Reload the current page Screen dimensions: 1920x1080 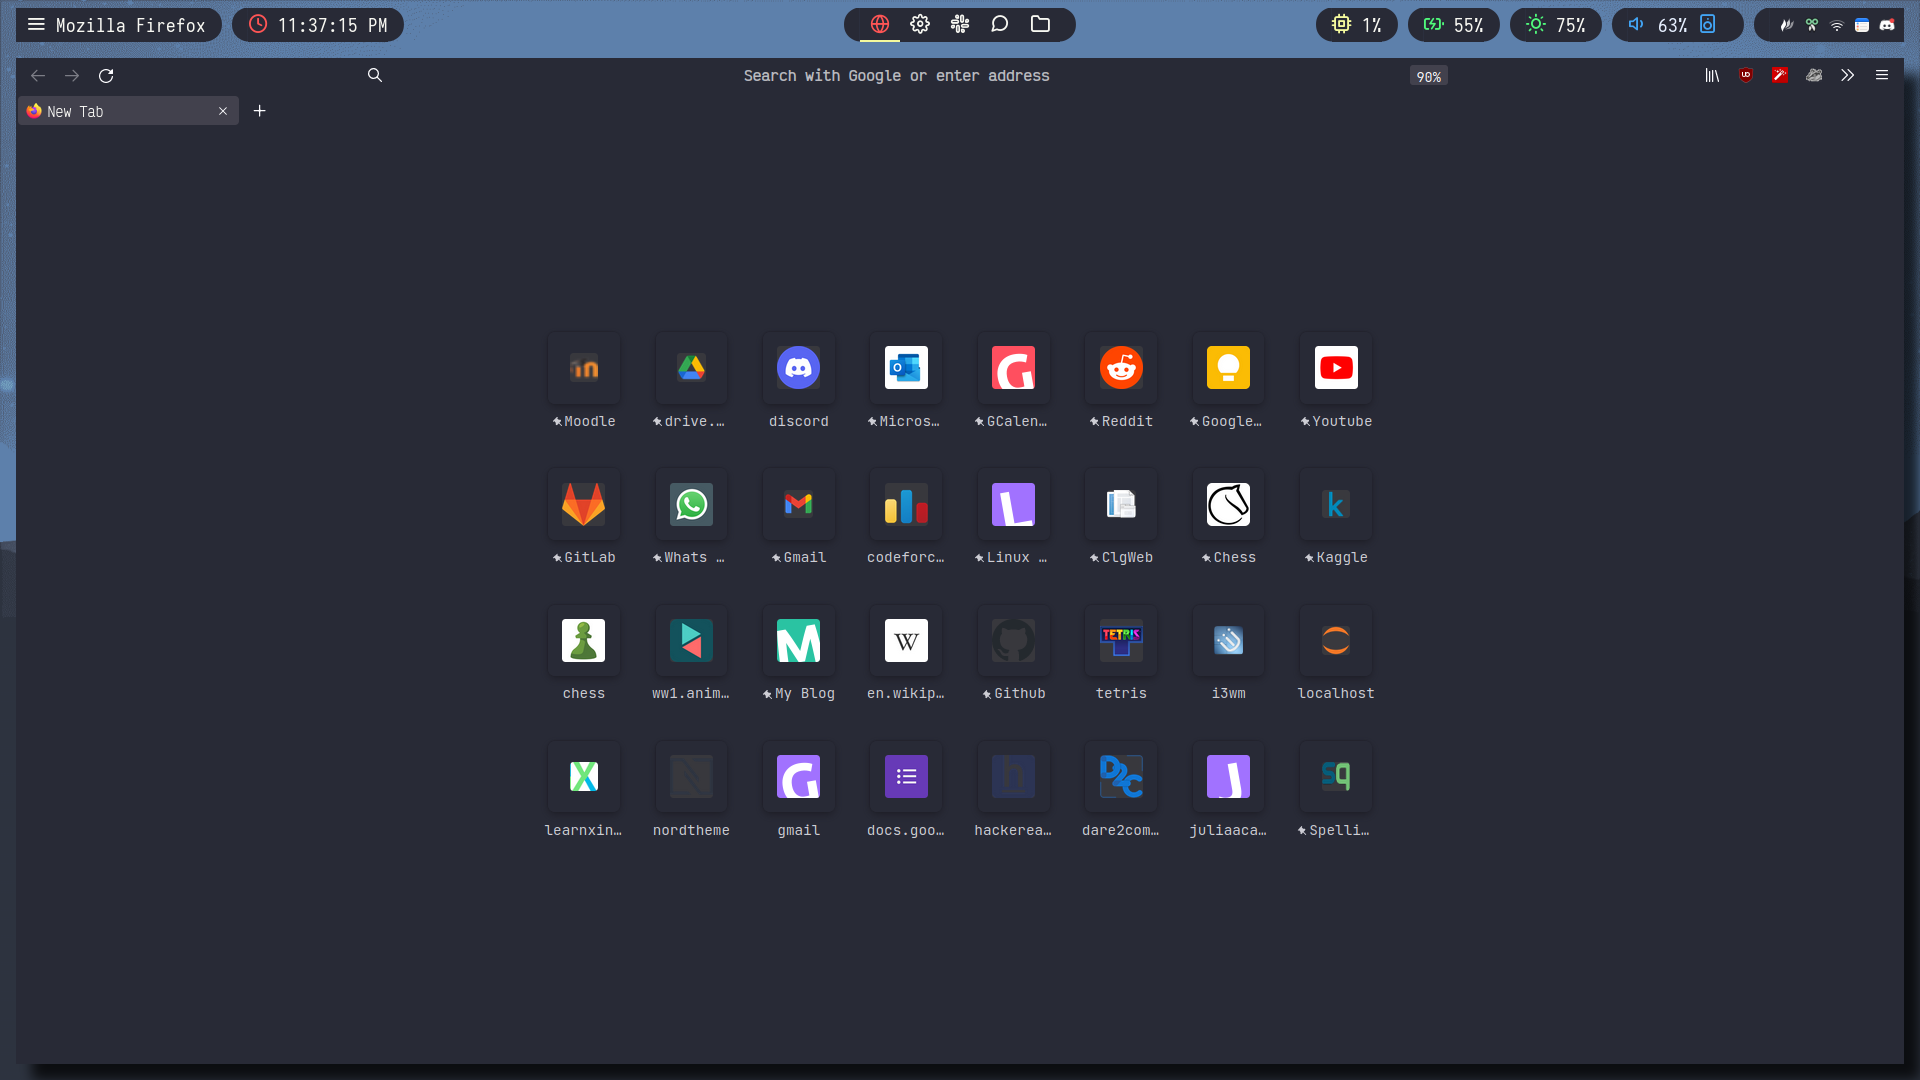tap(106, 76)
